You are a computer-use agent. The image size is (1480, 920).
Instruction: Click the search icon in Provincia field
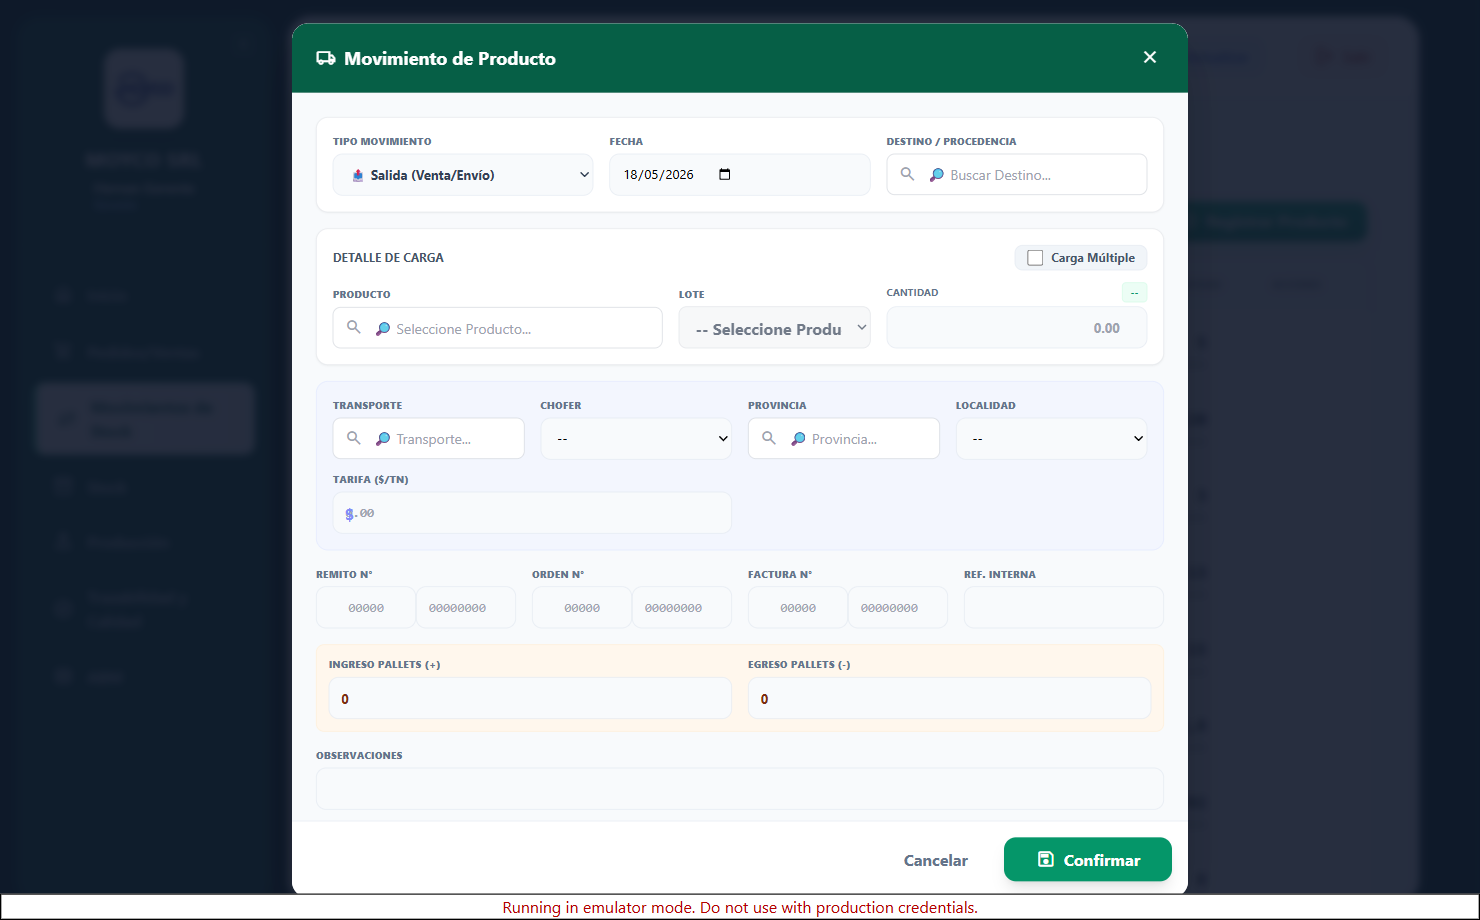coord(769,438)
